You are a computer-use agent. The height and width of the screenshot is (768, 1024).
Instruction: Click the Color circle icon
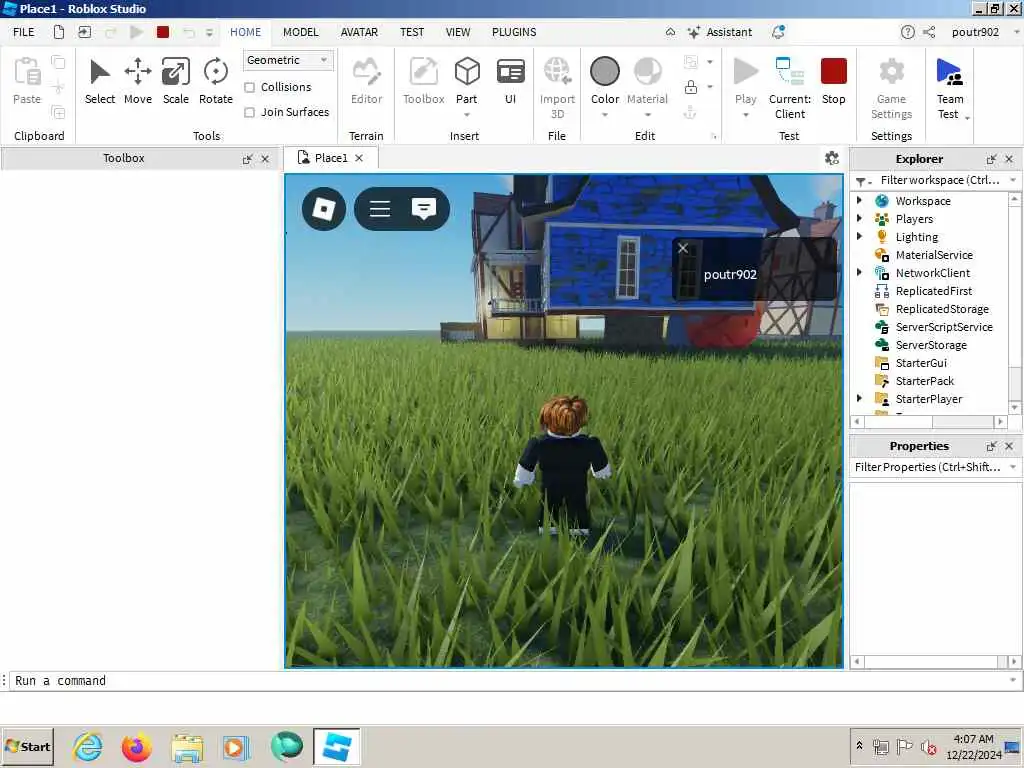pos(605,71)
